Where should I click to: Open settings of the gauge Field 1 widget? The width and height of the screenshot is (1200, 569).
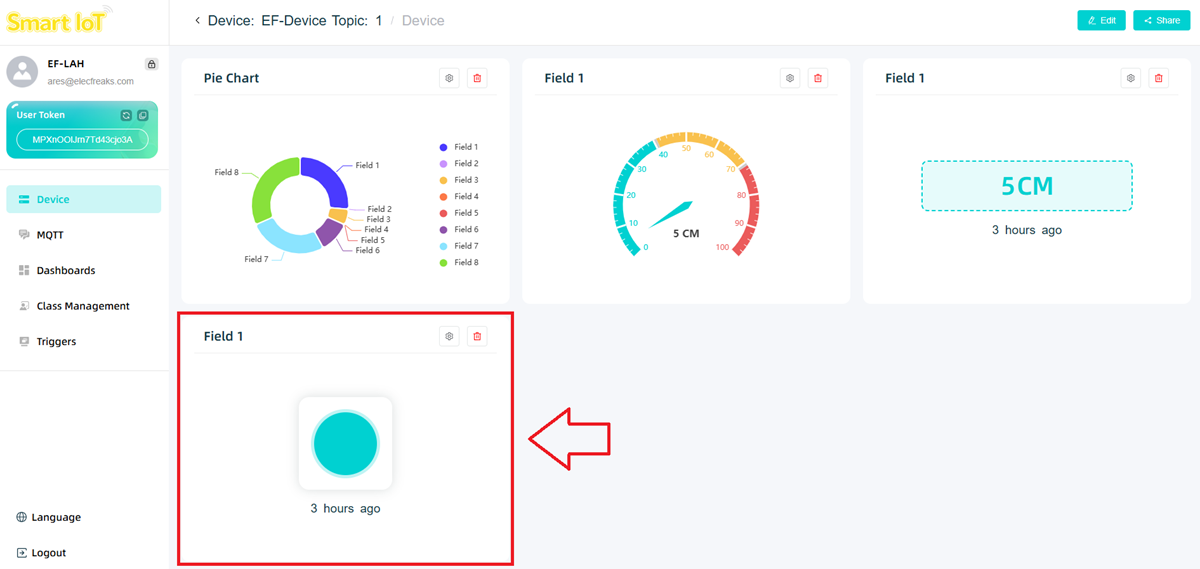(x=790, y=78)
